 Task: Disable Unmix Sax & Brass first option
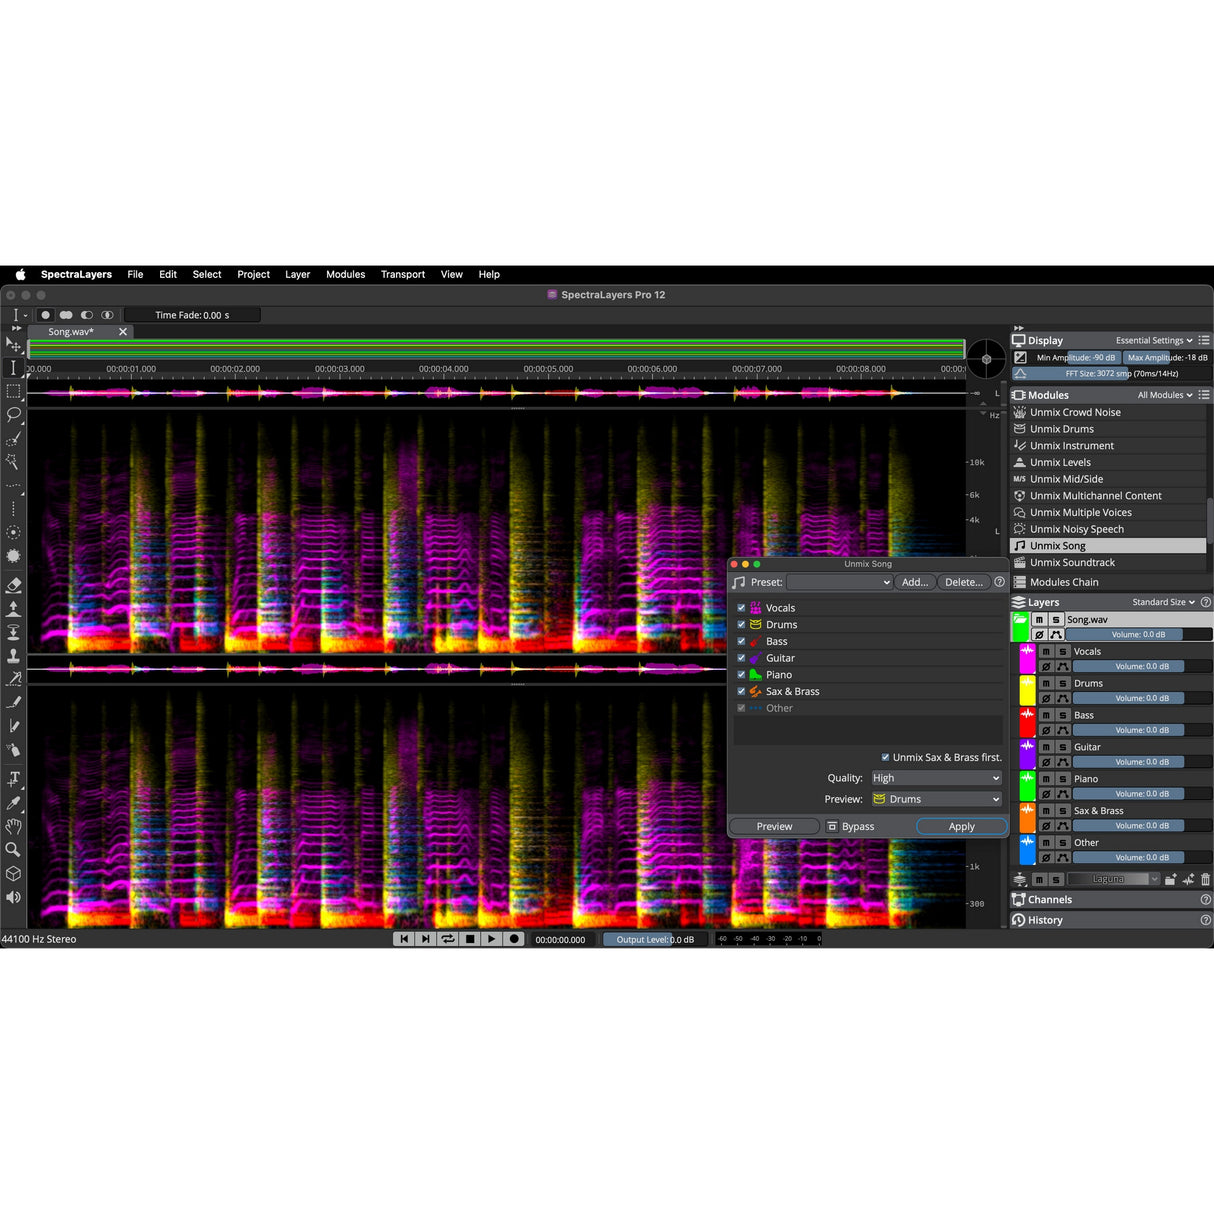885,757
